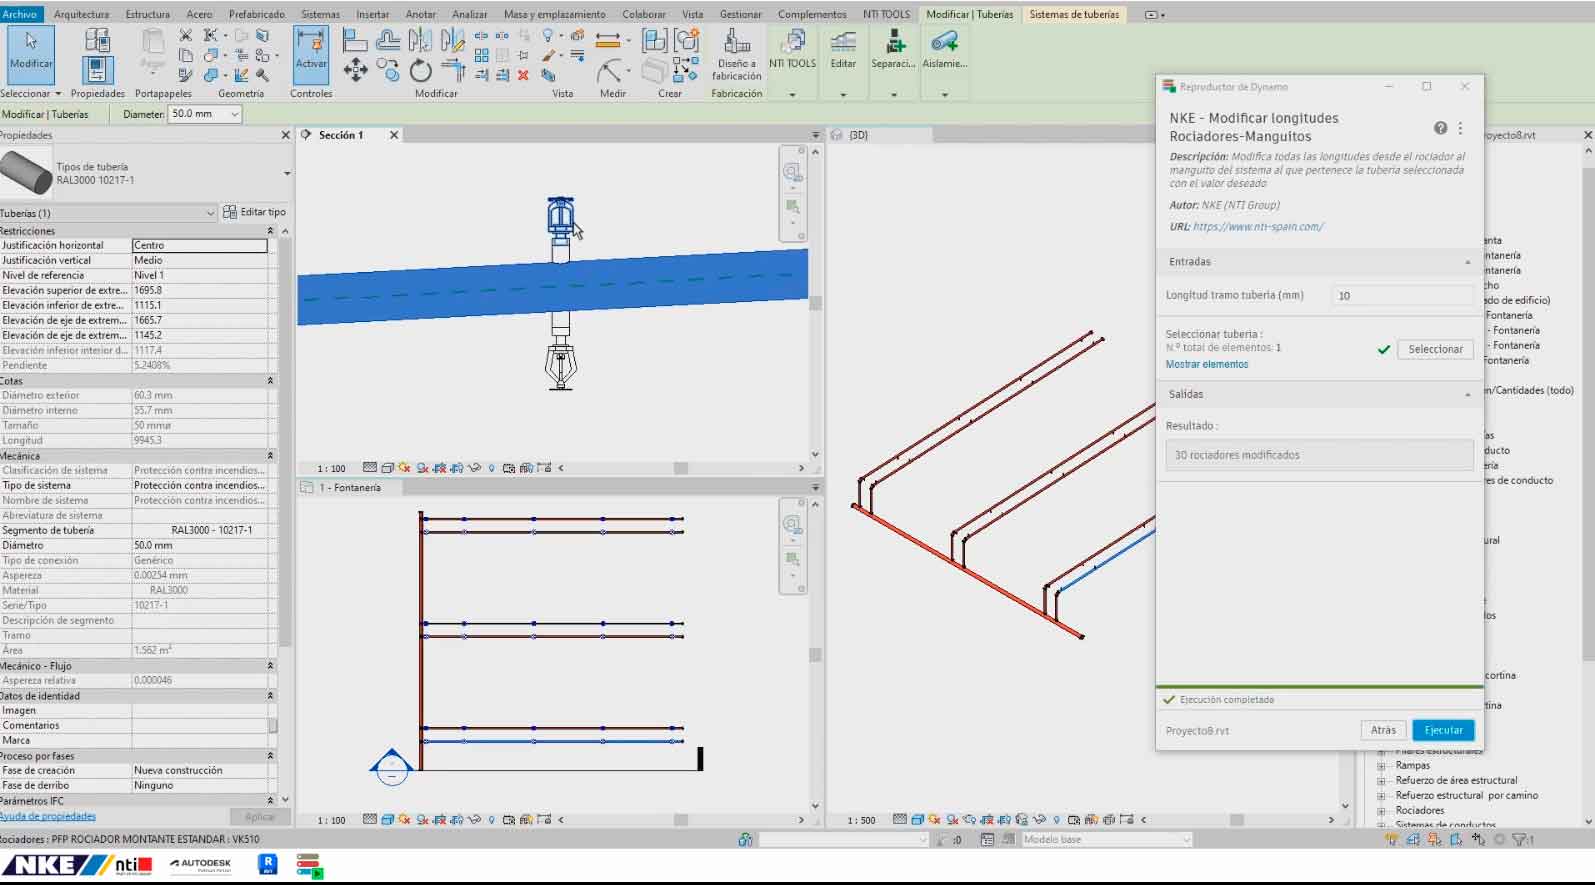Click the Longitud tramo tubería input field
Screen dimensions: 1595x885
click(x=1402, y=296)
